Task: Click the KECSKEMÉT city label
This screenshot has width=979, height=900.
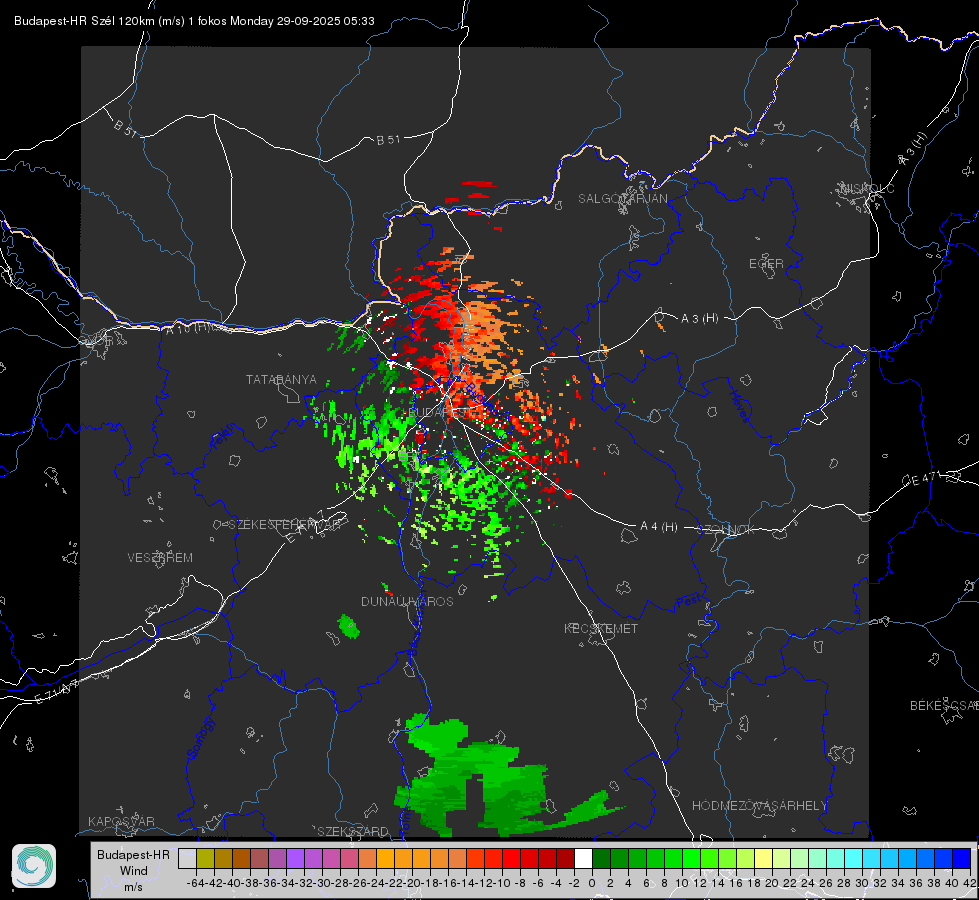Action: click(601, 629)
